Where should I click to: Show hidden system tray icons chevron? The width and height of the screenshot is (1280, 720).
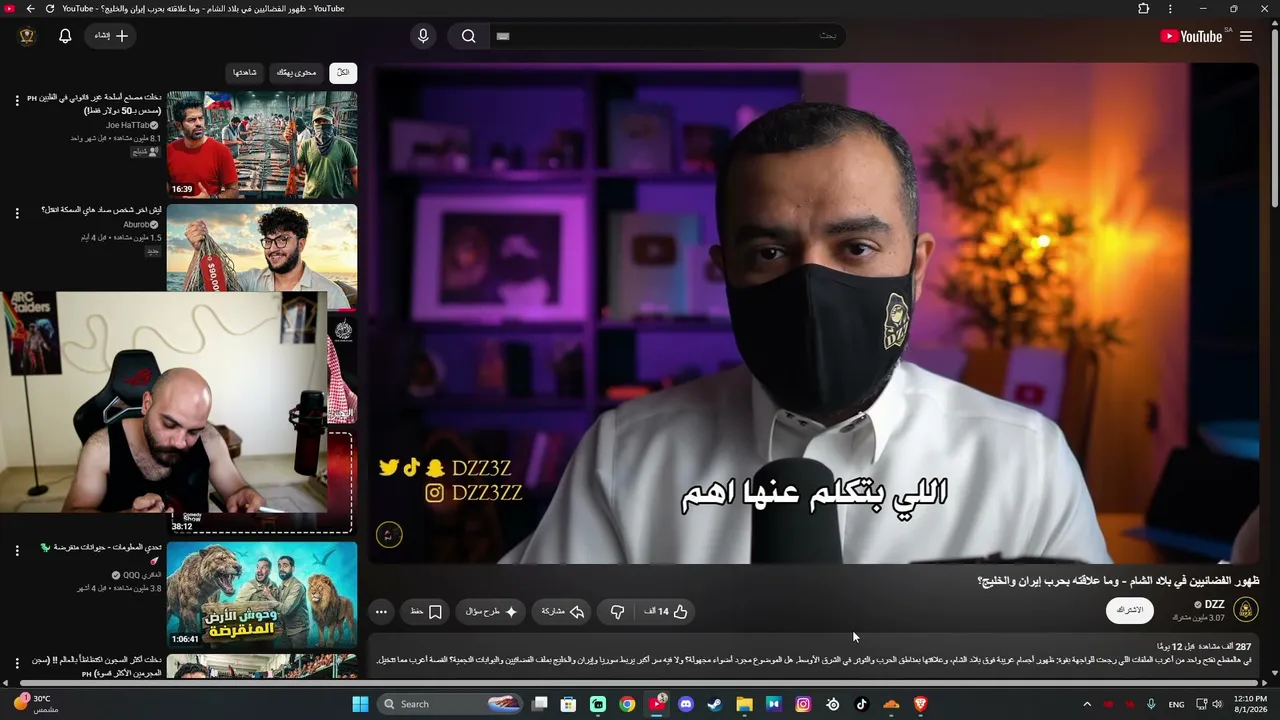click(x=1087, y=704)
